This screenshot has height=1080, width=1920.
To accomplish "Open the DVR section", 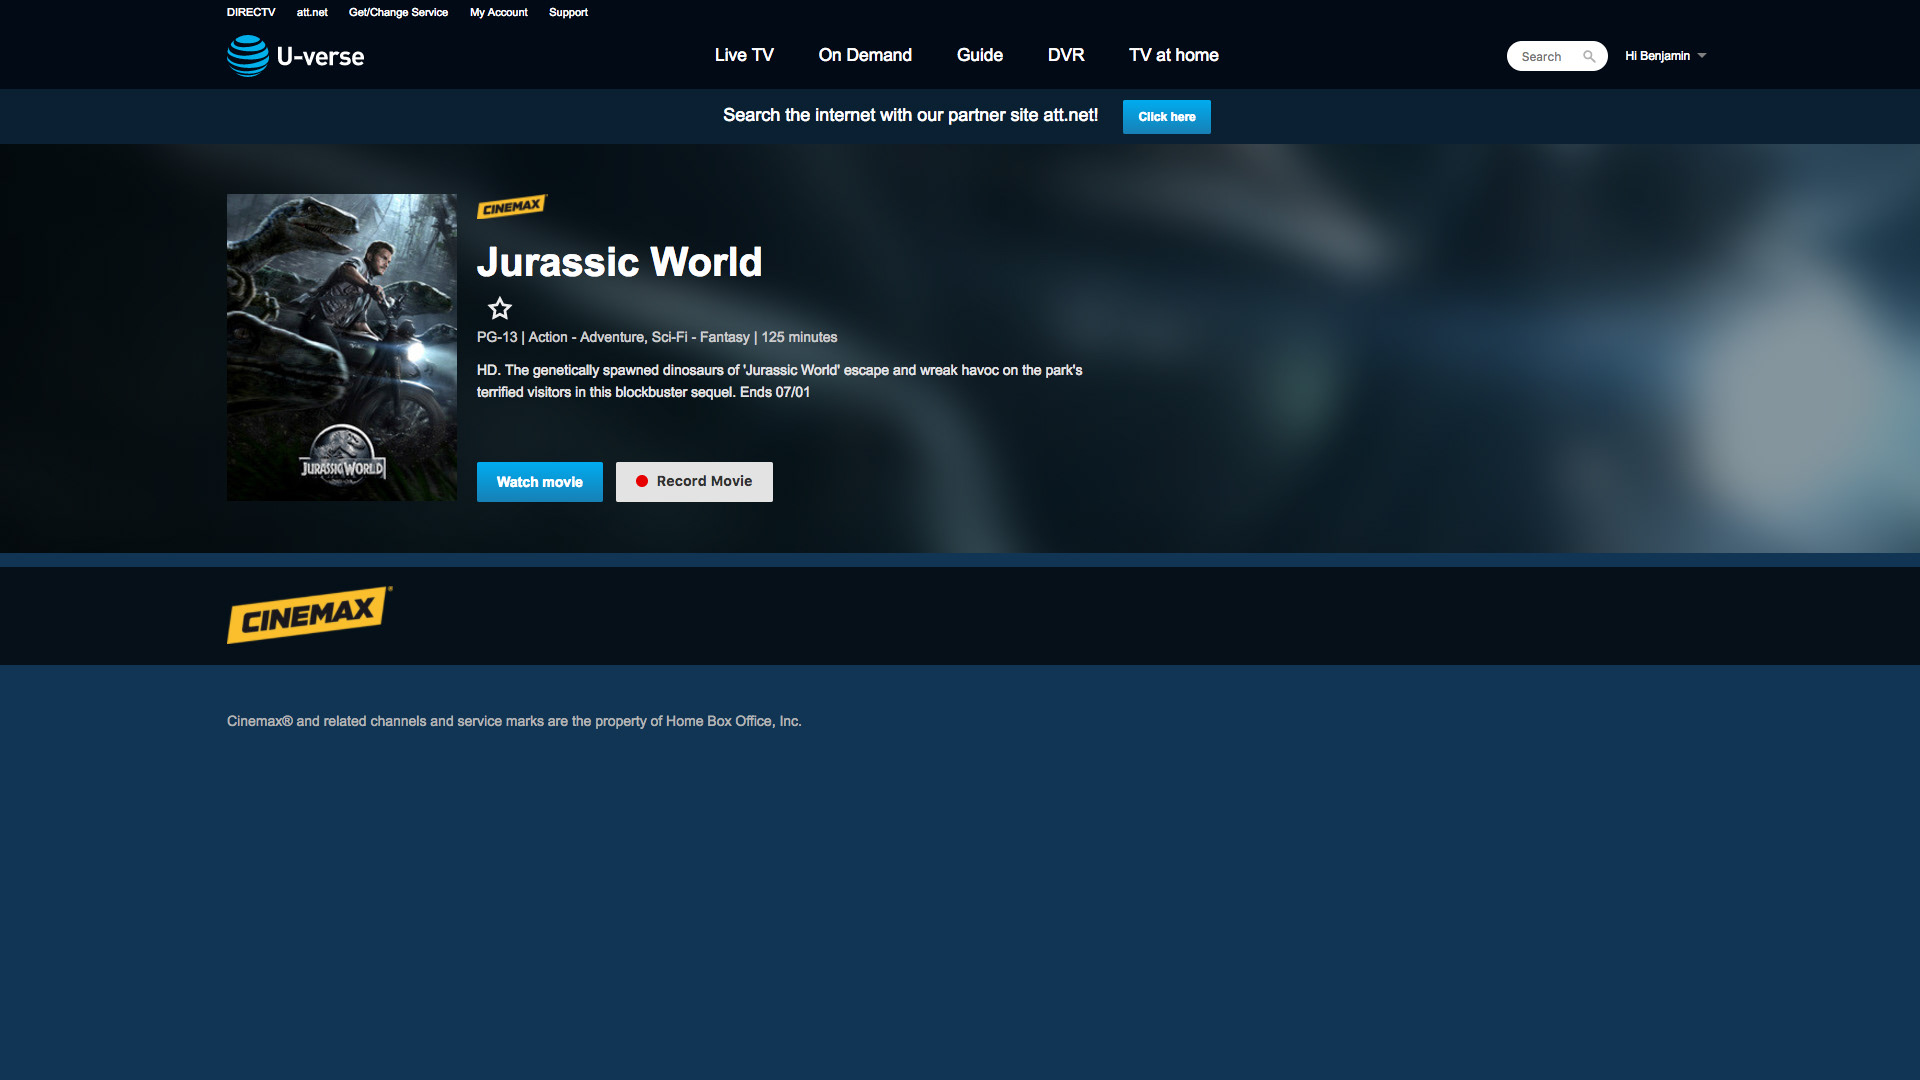I will click(1066, 55).
